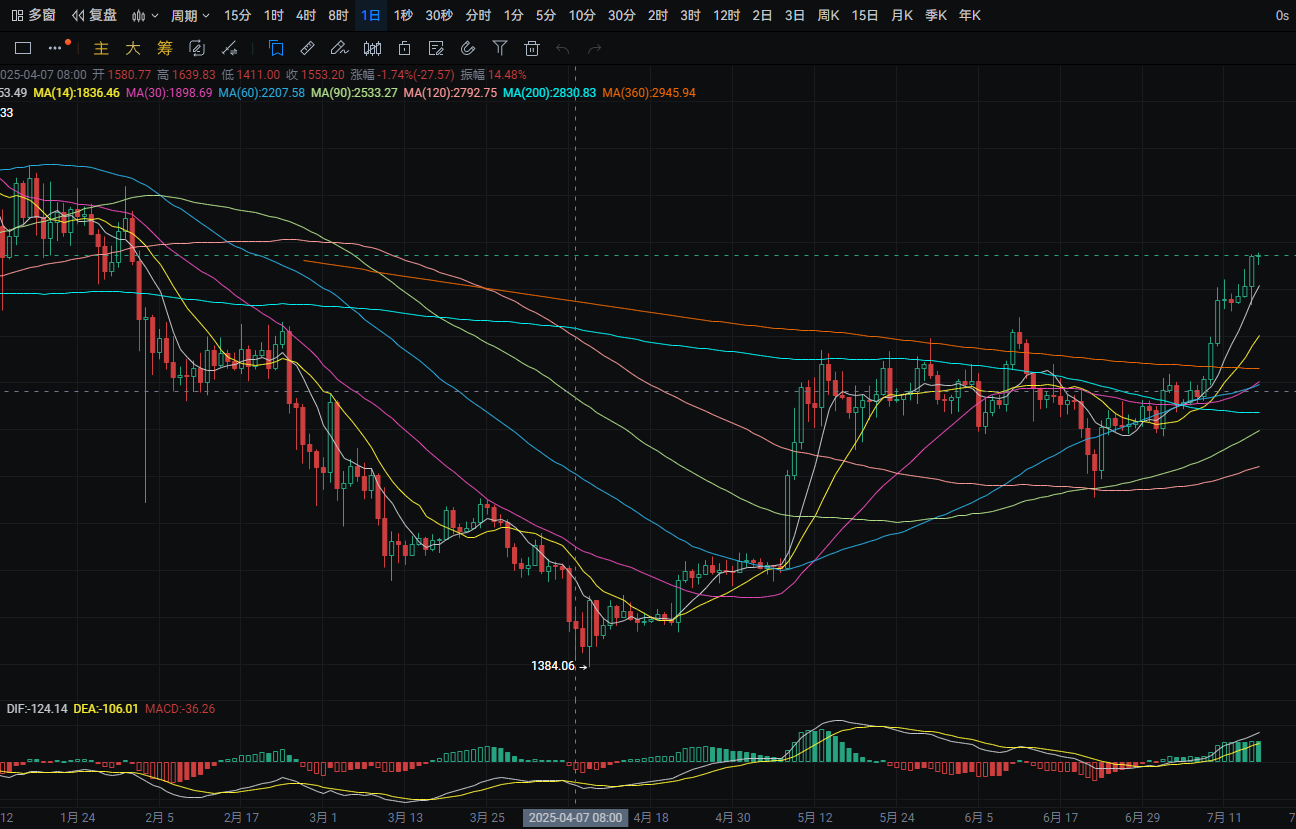Image resolution: width=1296 pixels, height=829 pixels.
Task: Click the 2025-04-07 08:00 time axis label
Action: [x=576, y=818]
